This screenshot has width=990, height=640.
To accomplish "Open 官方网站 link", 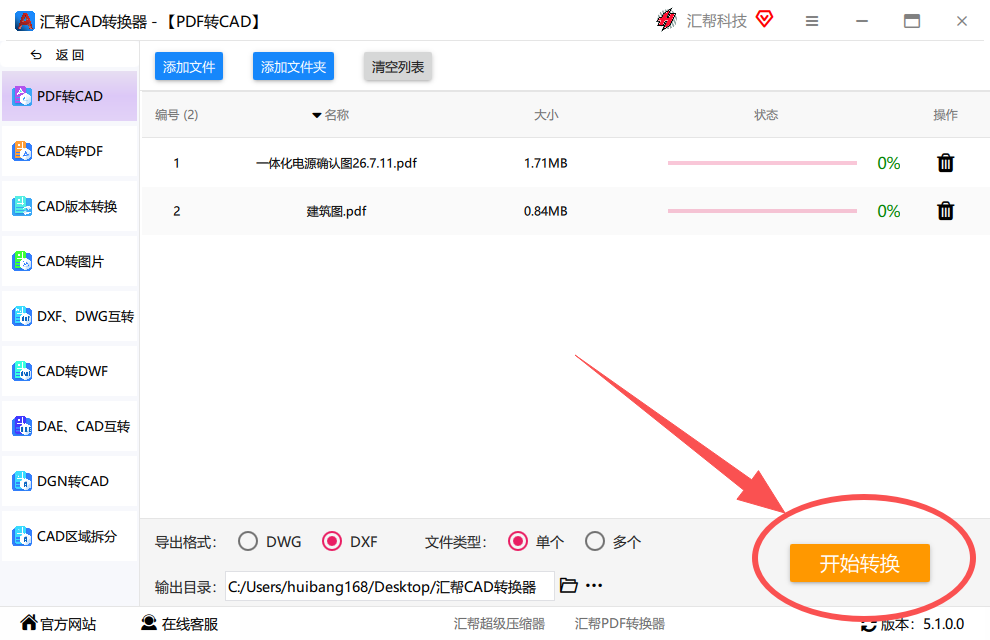I will 58,624.
